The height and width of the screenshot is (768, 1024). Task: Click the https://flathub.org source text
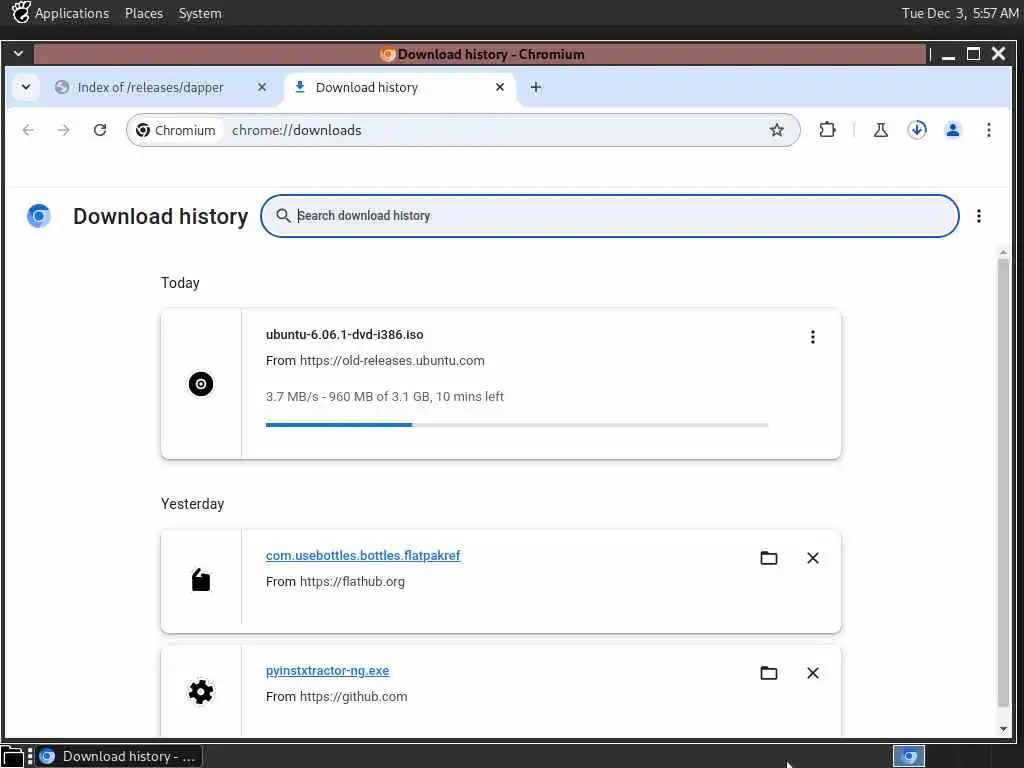point(352,581)
